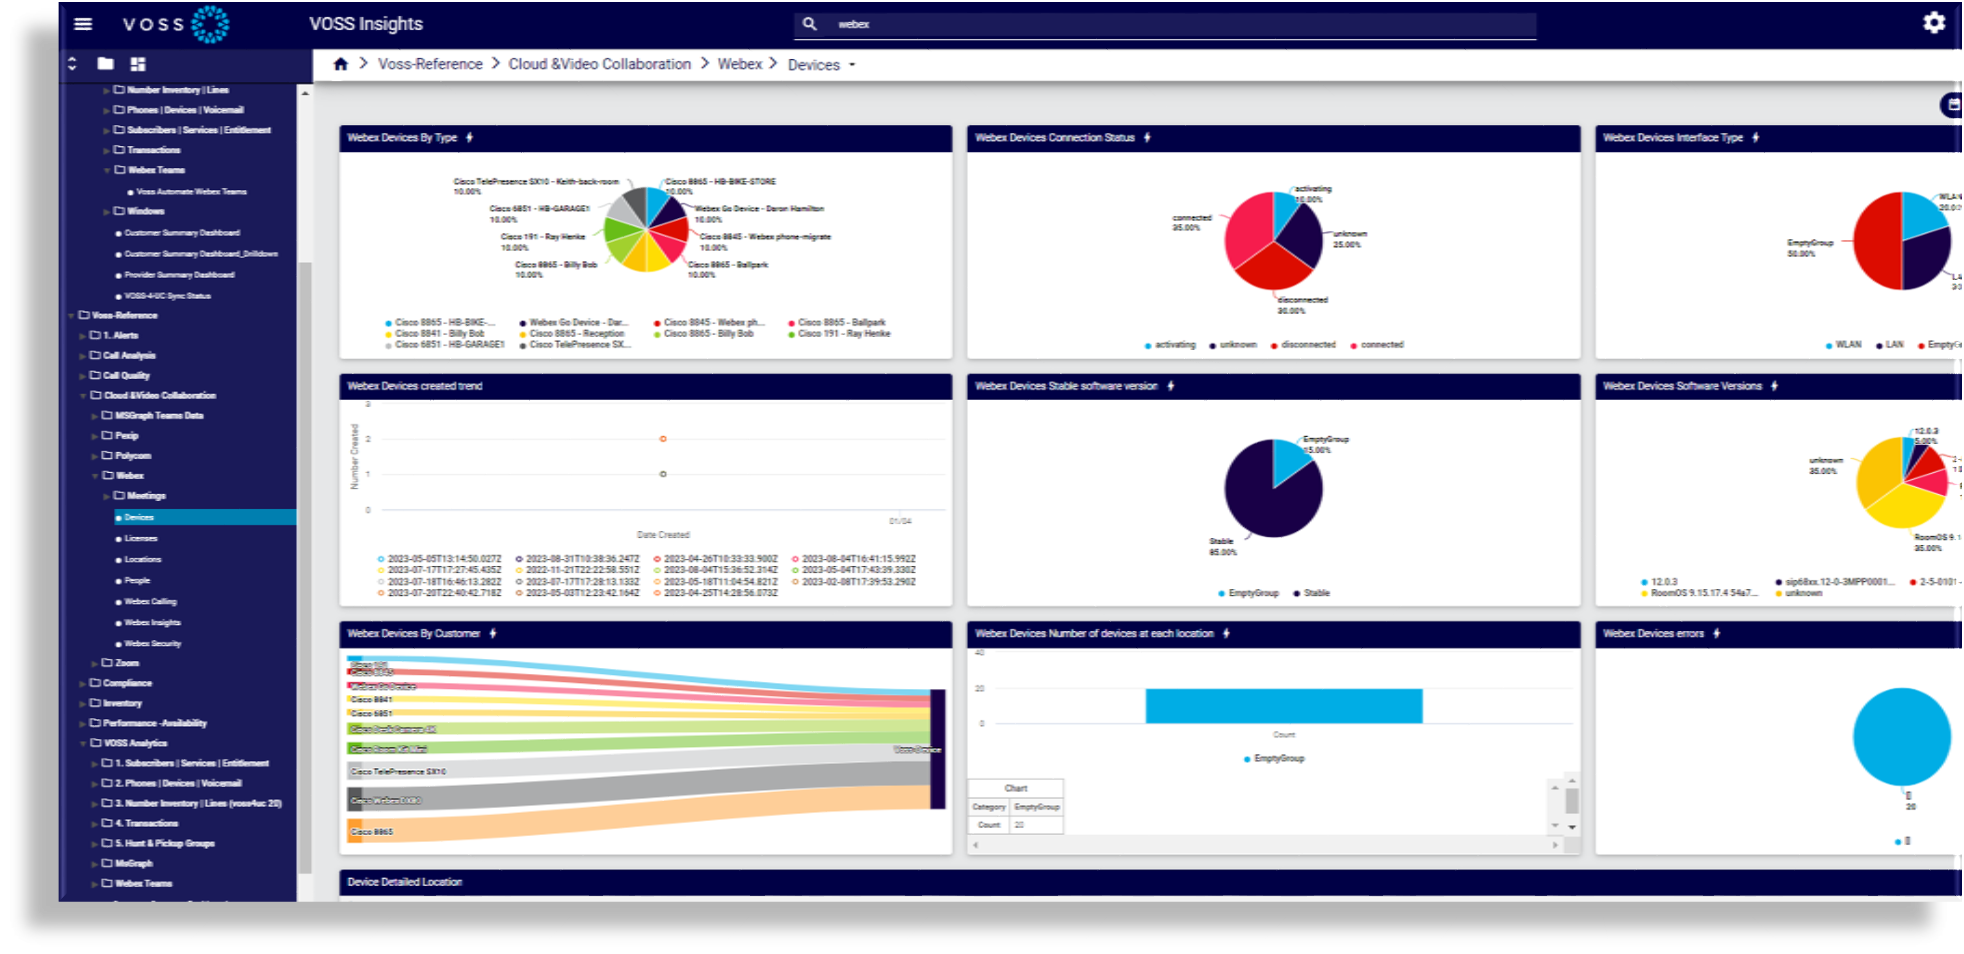This screenshot has height=954, width=1964.
Task: Open the hamburger main menu
Action: [83, 24]
